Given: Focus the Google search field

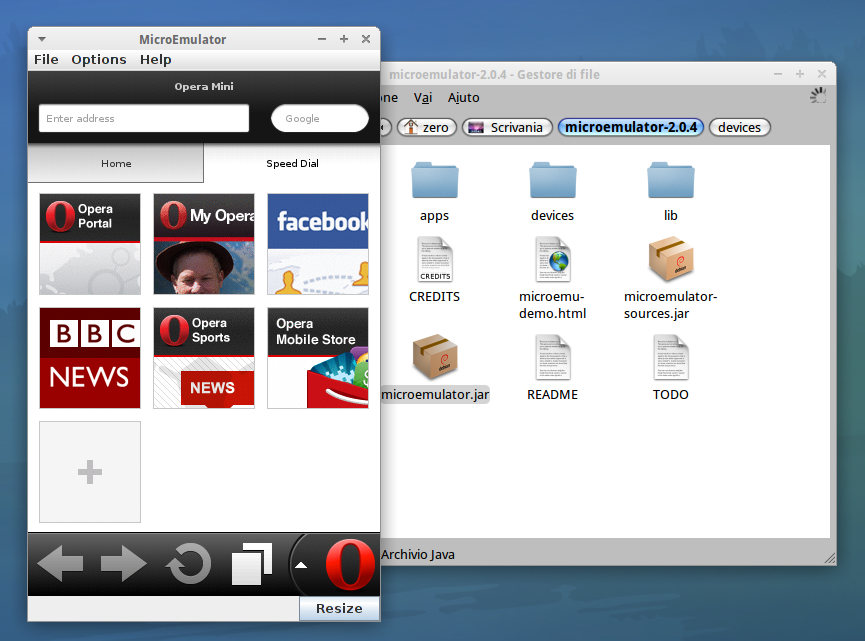Looking at the screenshot, I should pyautogui.click(x=320, y=118).
